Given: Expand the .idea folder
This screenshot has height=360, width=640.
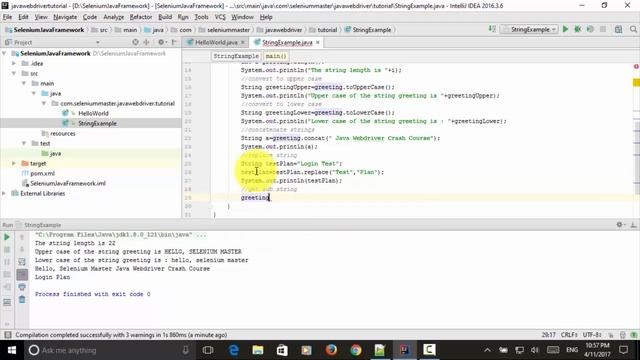Looking at the screenshot, I should pyautogui.click(x=14, y=64).
